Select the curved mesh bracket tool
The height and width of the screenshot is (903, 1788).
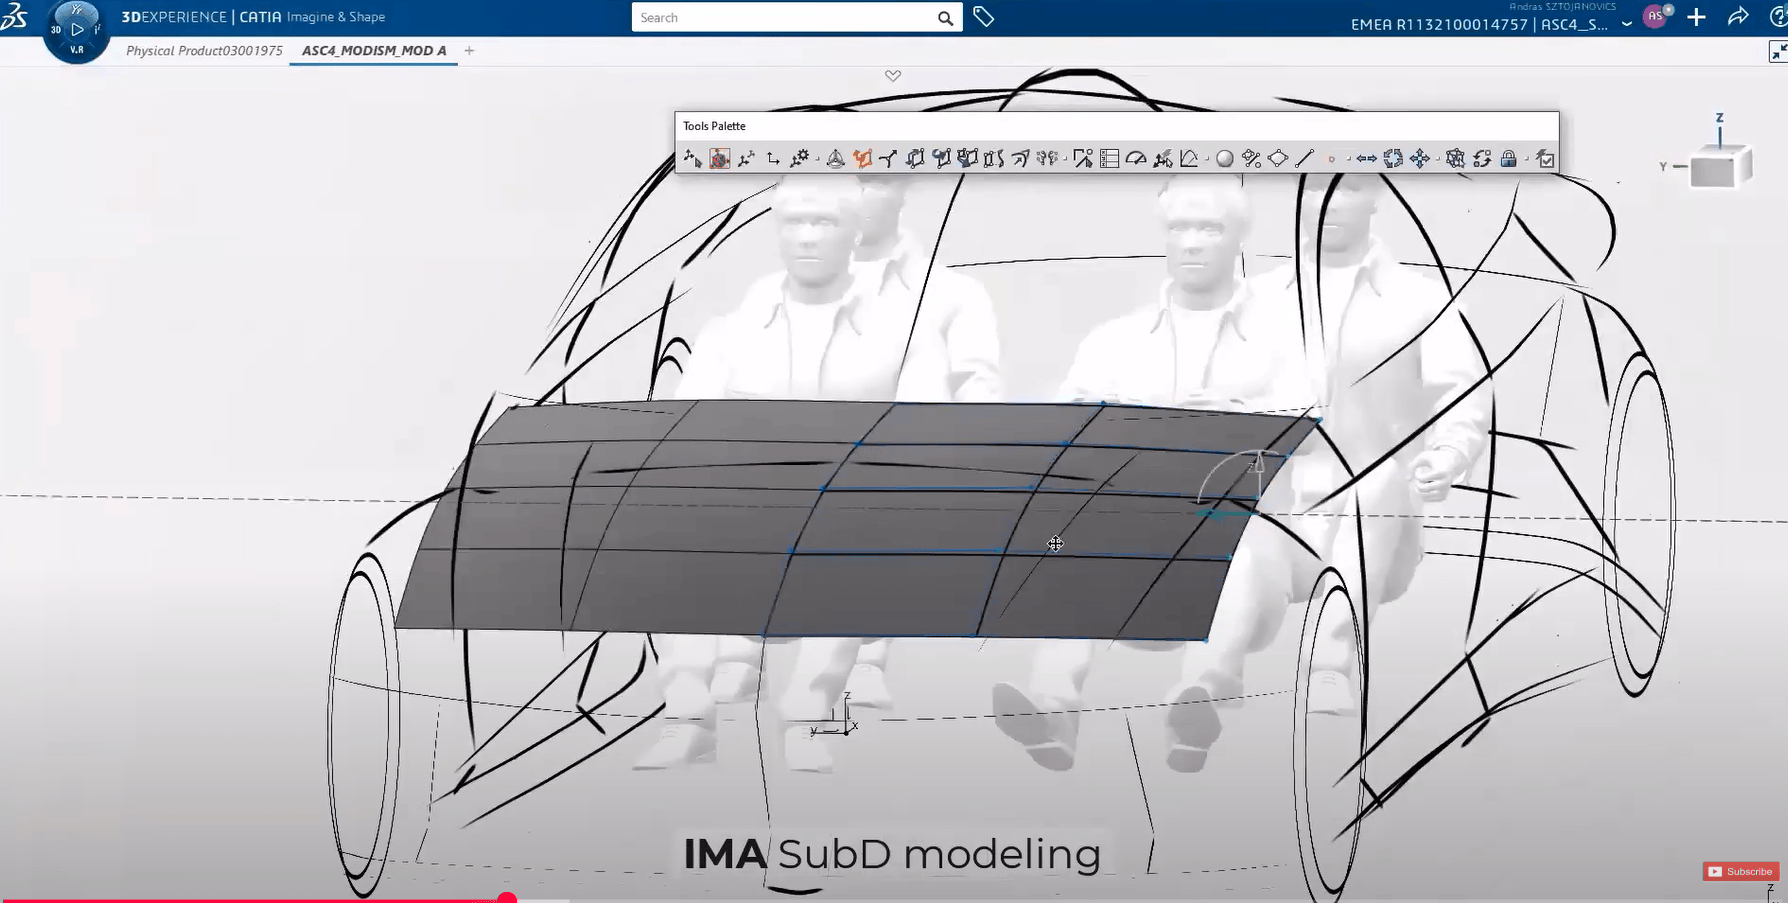pyautogui.click(x=993, y=158)
